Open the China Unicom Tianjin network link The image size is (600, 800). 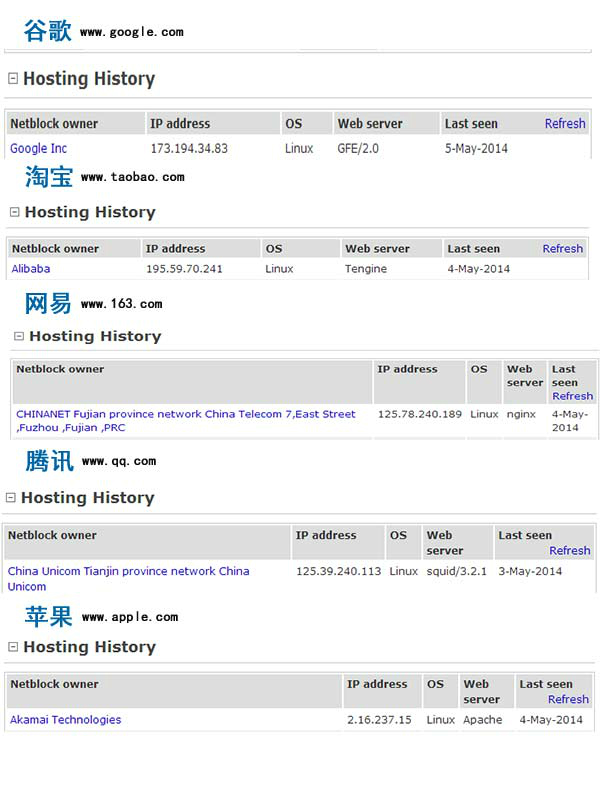tap(128, 579)
